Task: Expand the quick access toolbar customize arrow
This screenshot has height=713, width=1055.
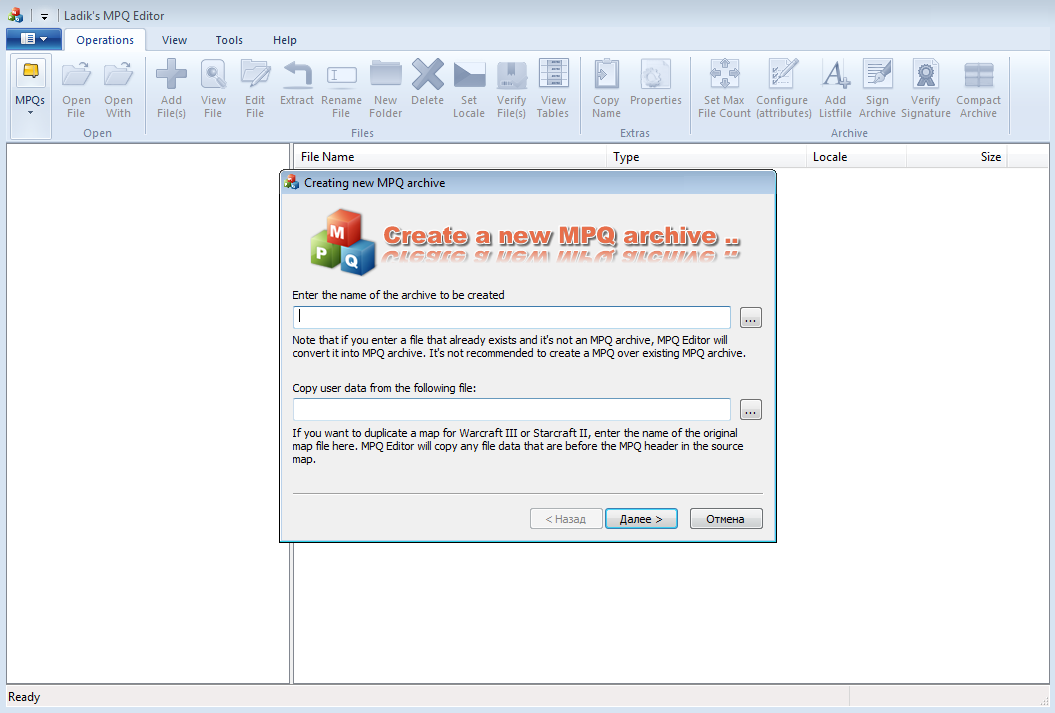Action: [44, 16]
